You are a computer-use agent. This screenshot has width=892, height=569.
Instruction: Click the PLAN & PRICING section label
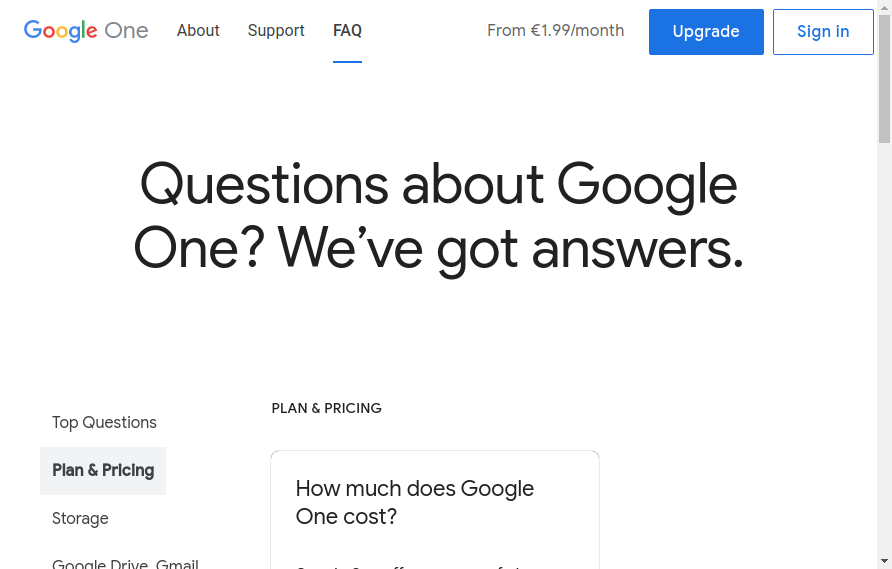pos(327,409)
